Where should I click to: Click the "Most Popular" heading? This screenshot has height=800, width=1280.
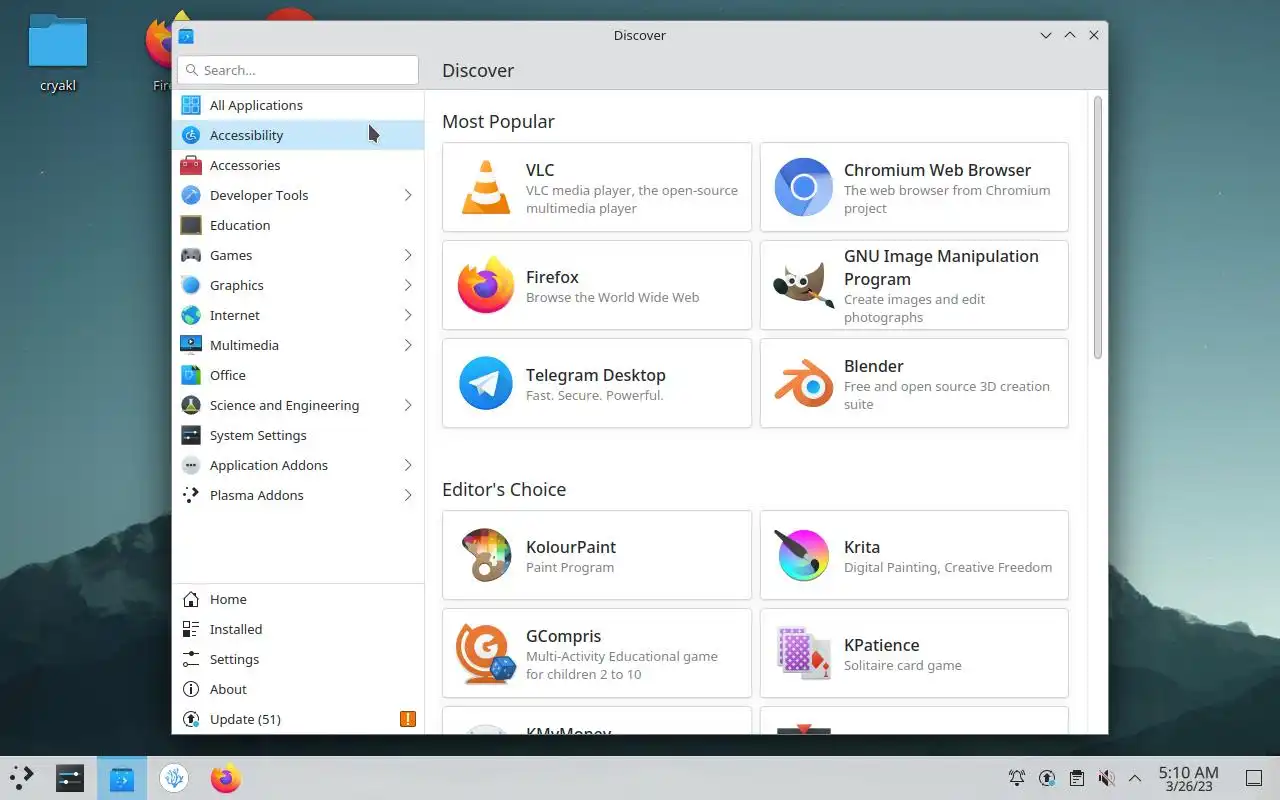pos(498,121)
